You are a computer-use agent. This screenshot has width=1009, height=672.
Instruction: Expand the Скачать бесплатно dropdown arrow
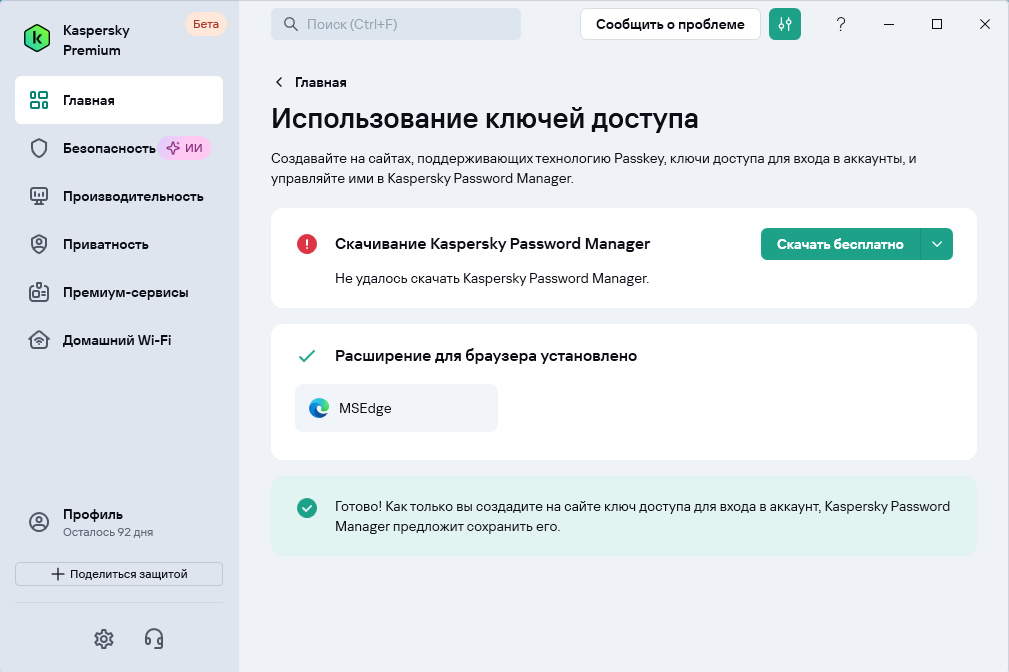pyautogui.click(x=938, y=243)
